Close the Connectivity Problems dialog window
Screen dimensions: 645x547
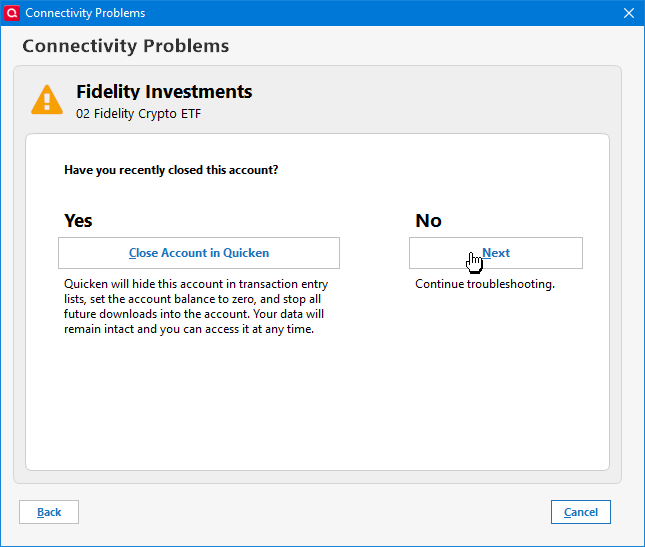click(629, 13)
